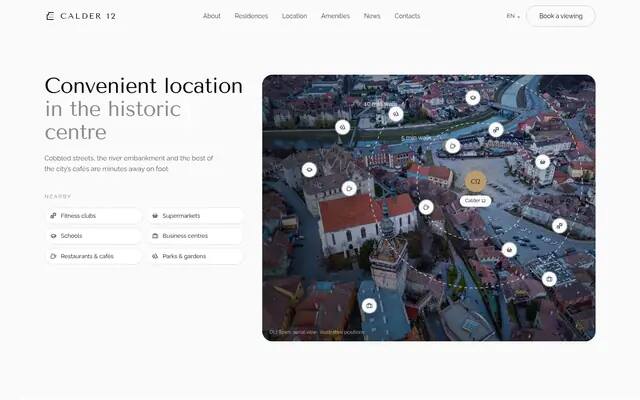Screen dimensions: 640x400
Task: Click park marker beside '10 min walk' label
Action: click(396, 114)
